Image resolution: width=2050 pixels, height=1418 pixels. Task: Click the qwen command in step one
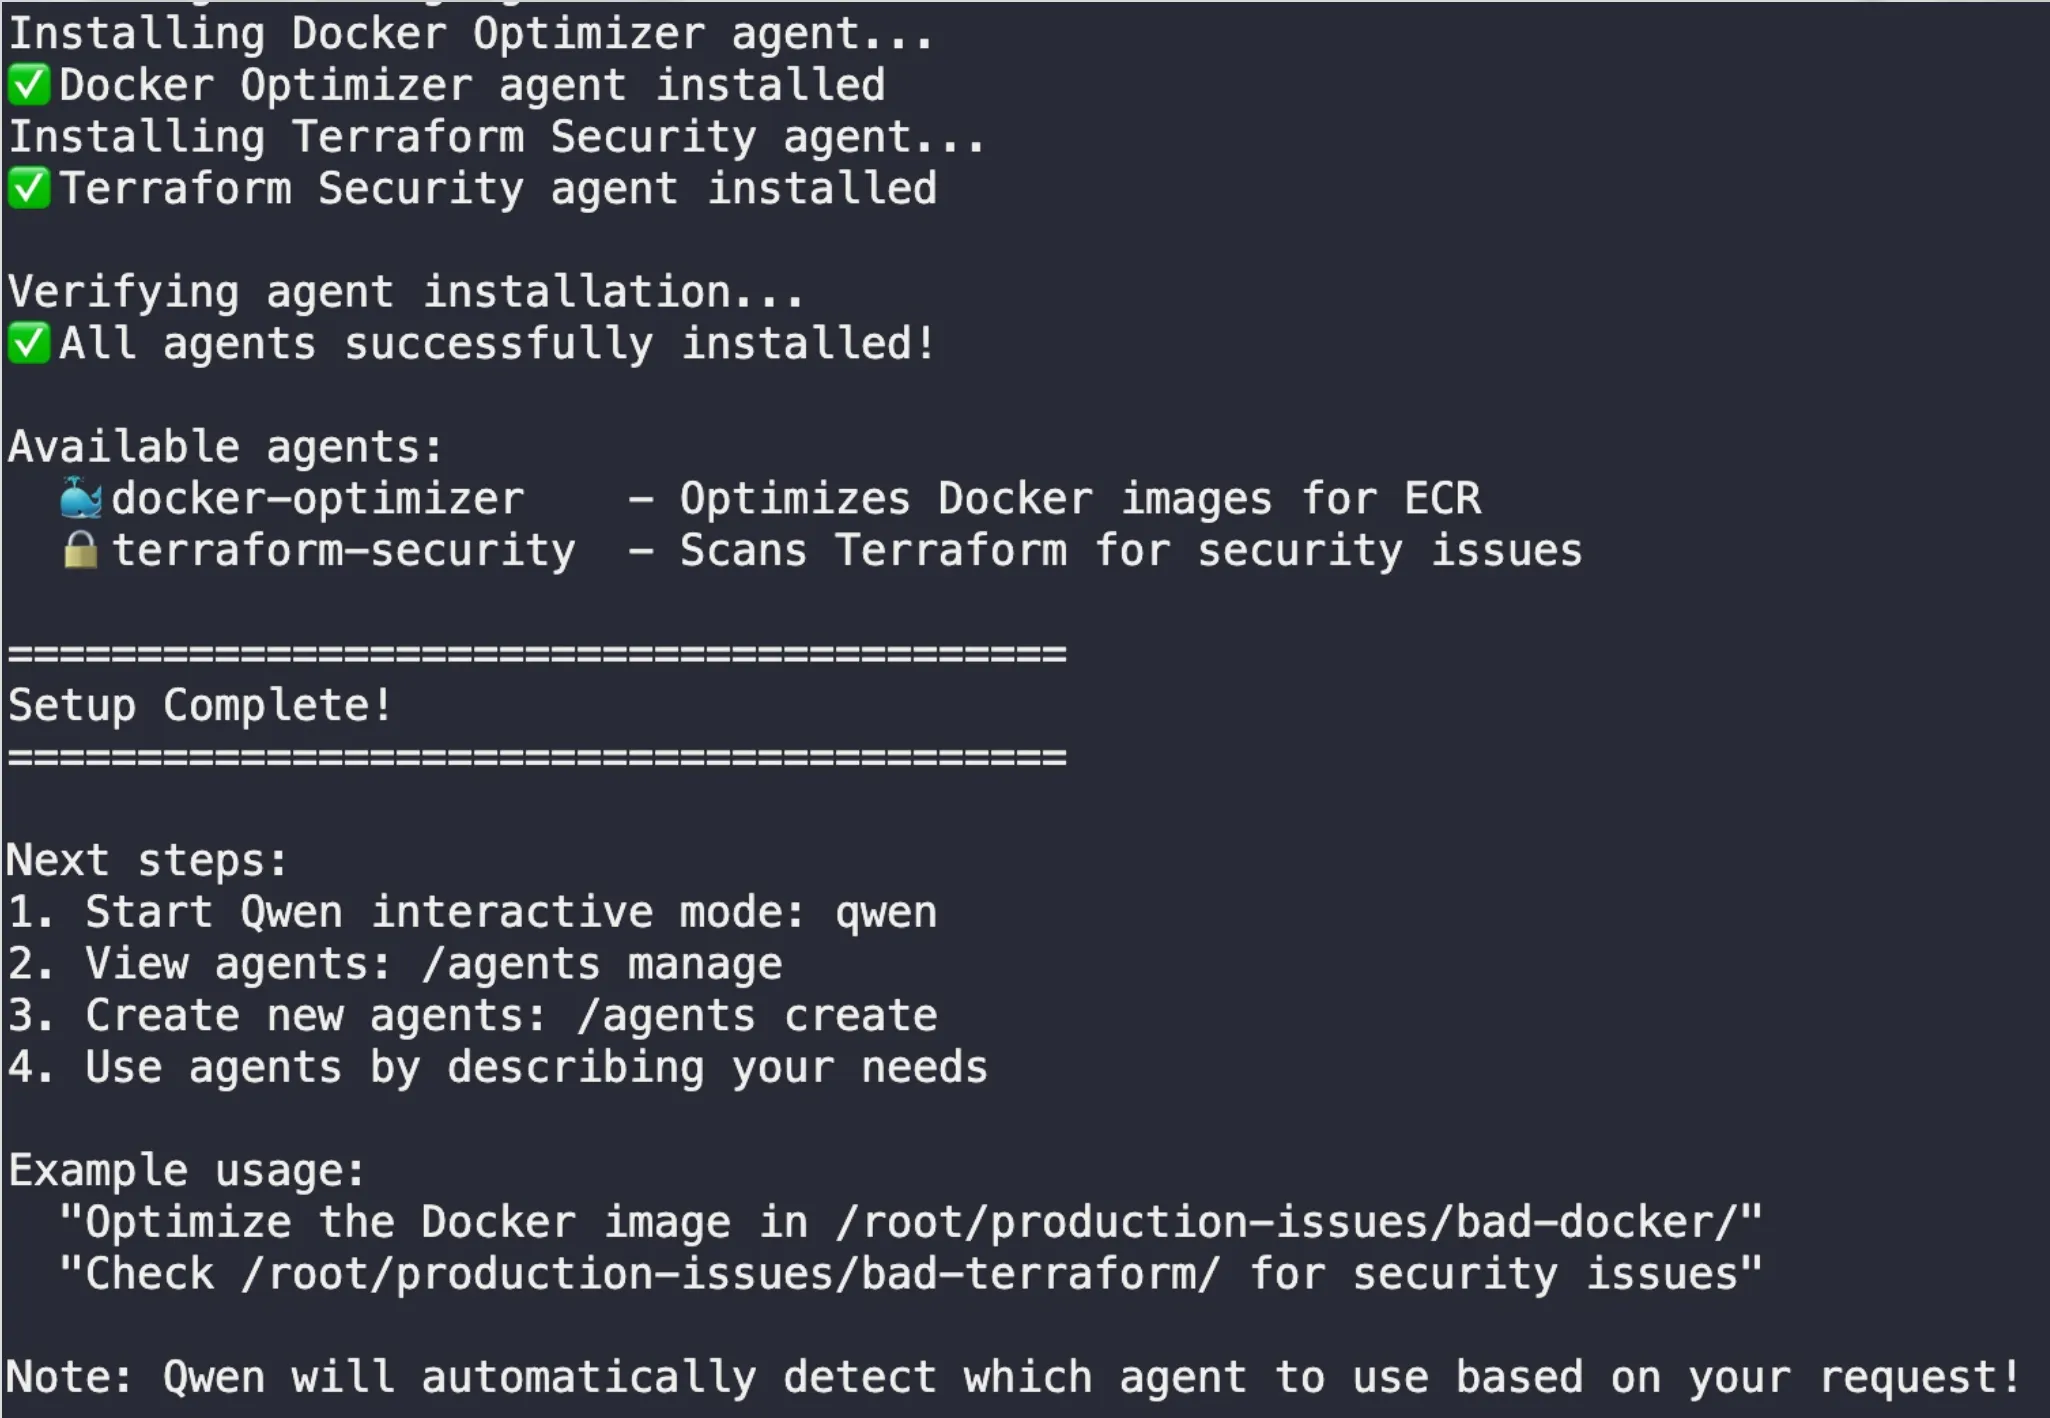coord(886,912)
